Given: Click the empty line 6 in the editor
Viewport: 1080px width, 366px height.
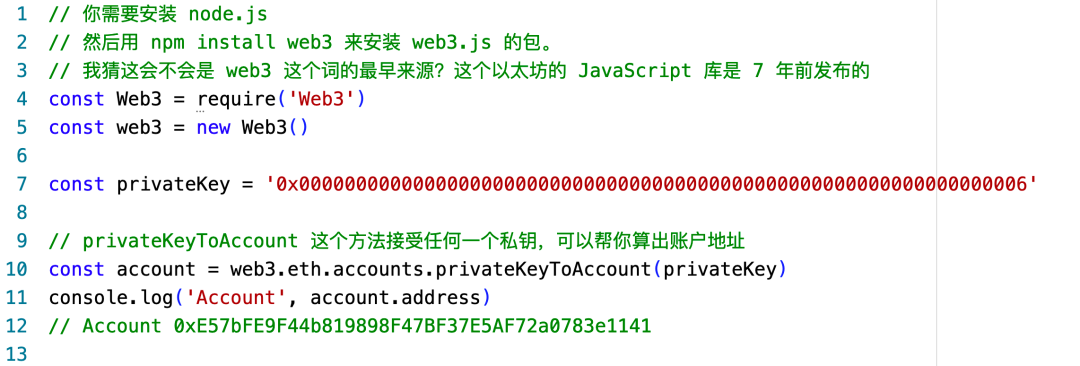Looking at the screenshot, I should point(482,156).
